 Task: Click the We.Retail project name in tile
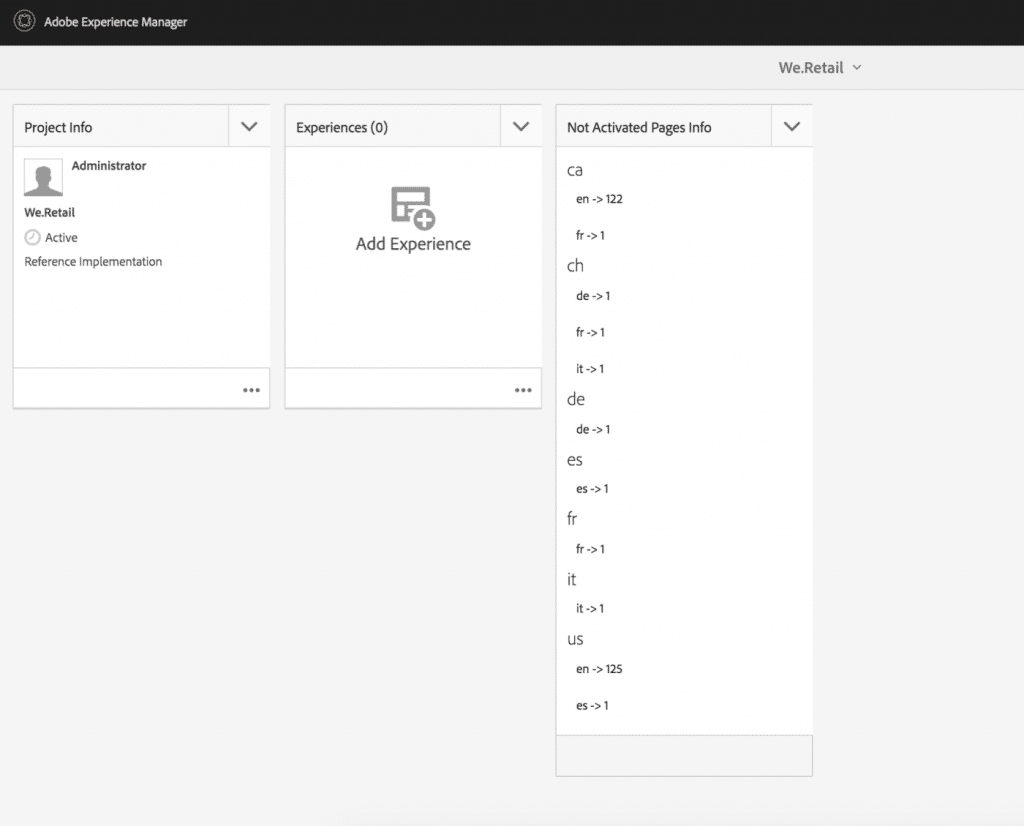click(x=50, y=212)
